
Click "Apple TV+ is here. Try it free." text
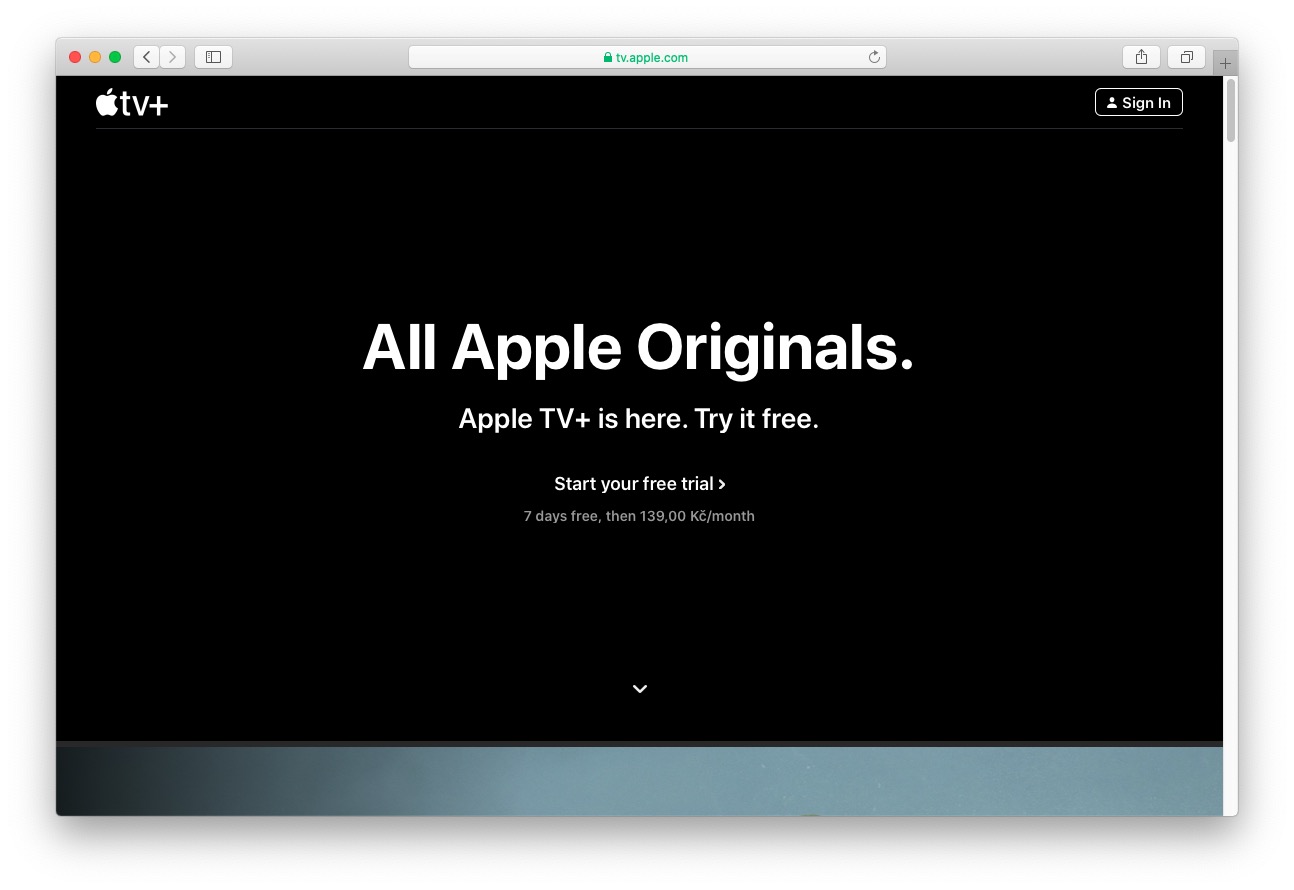click(x=639, y=418)
